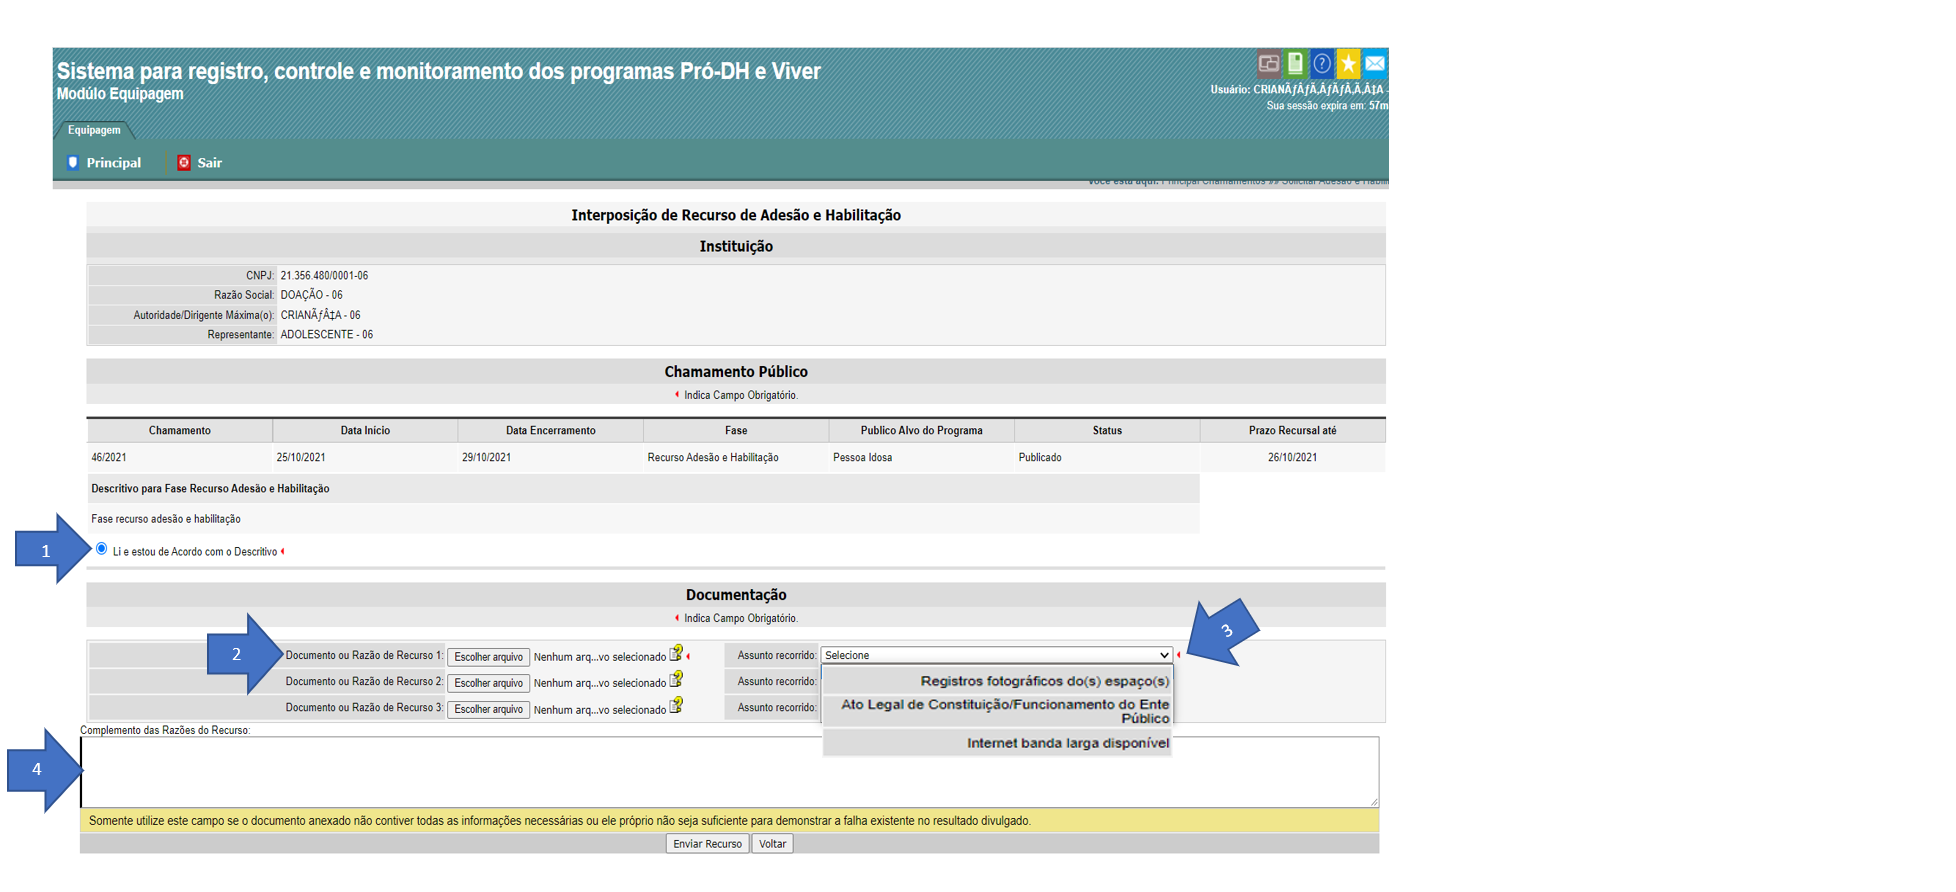Open the Assunto recorrido 'Selecione' dropdown
Image resolution: width=1956 pixels, height=892 pixels.
(x=996, y=656)
